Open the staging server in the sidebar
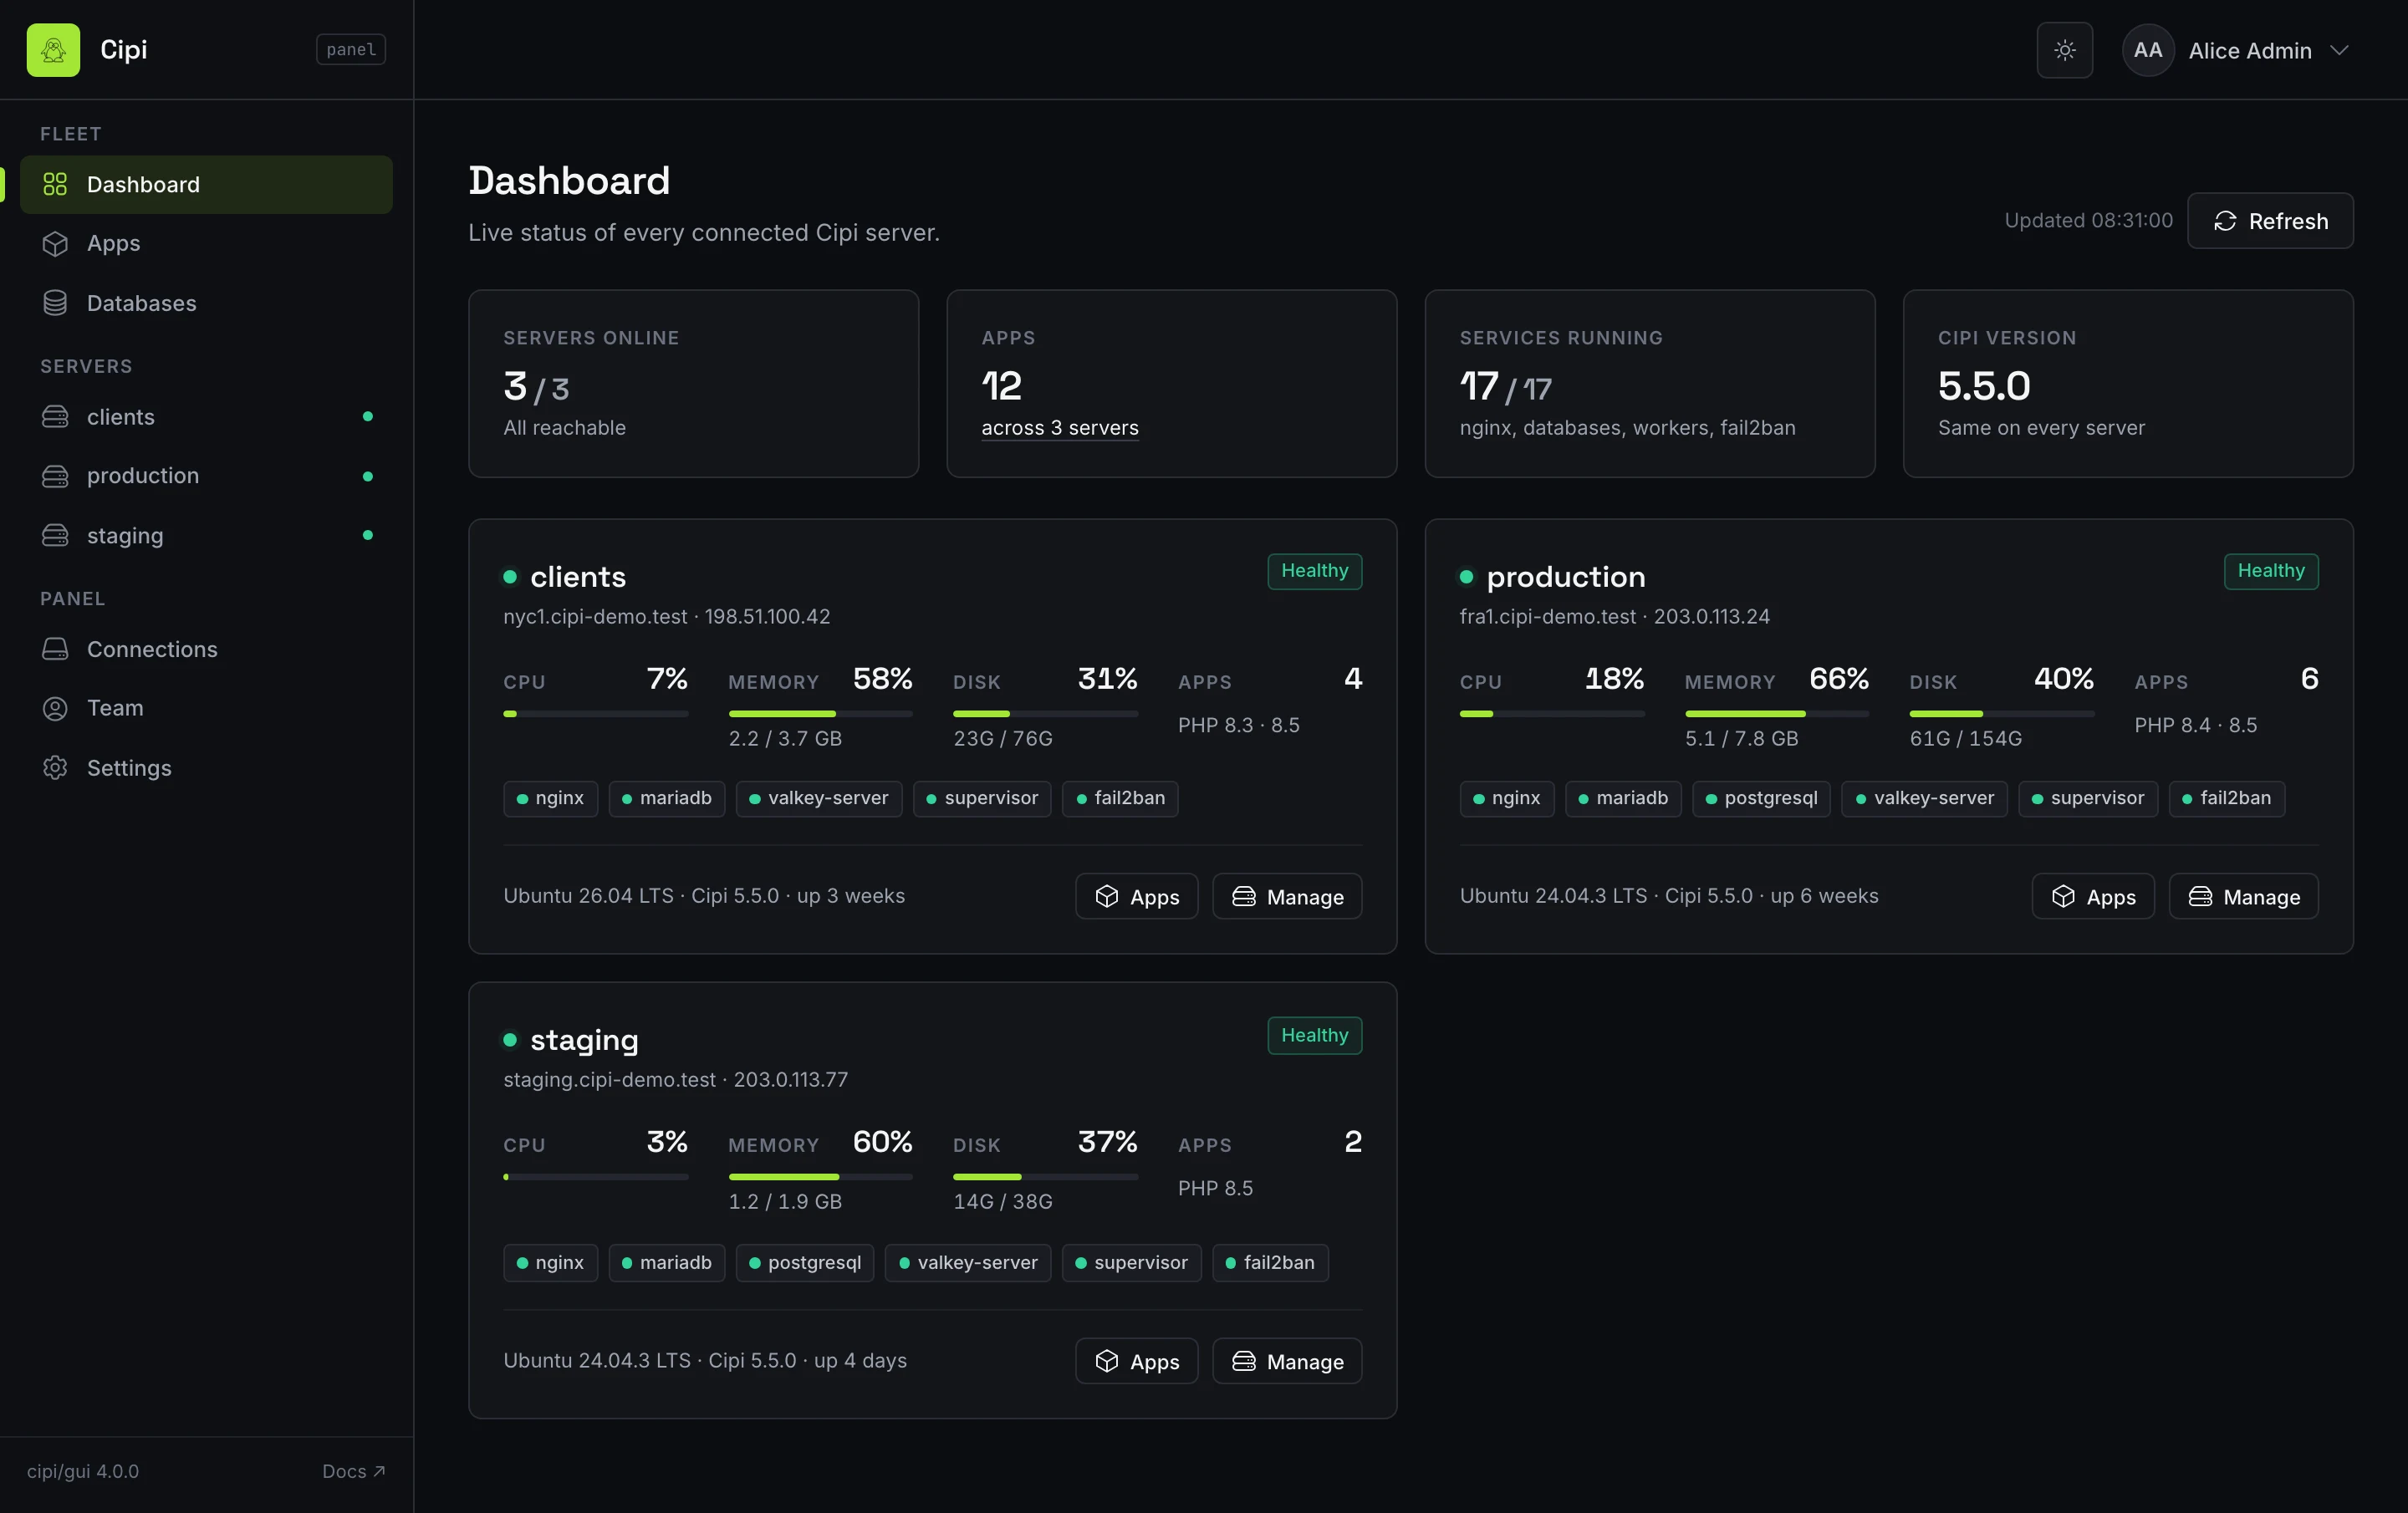The image size is (2408, 1513). coord(206,535)
